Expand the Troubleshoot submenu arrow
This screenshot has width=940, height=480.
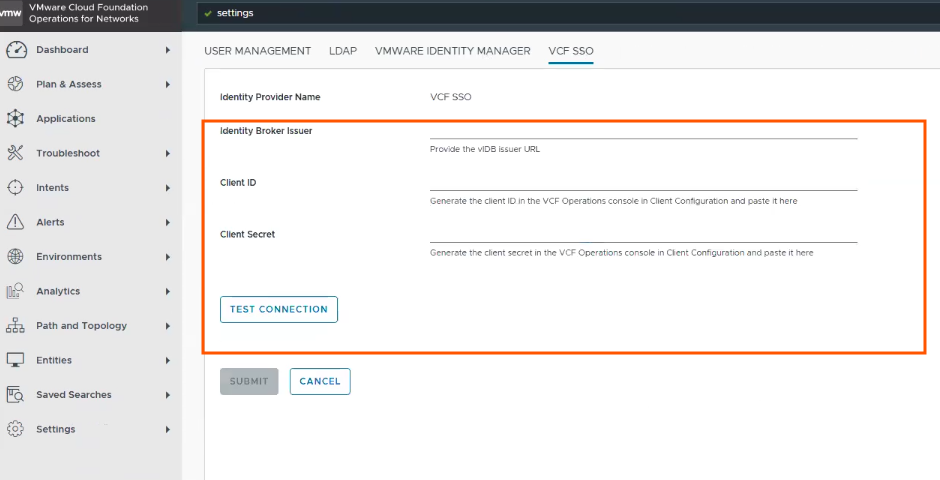click(x=168, y=153)
